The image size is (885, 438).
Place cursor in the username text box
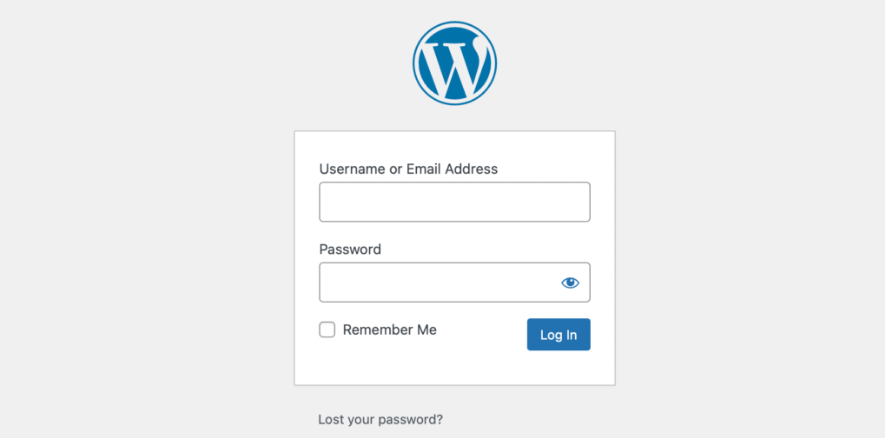454,202
